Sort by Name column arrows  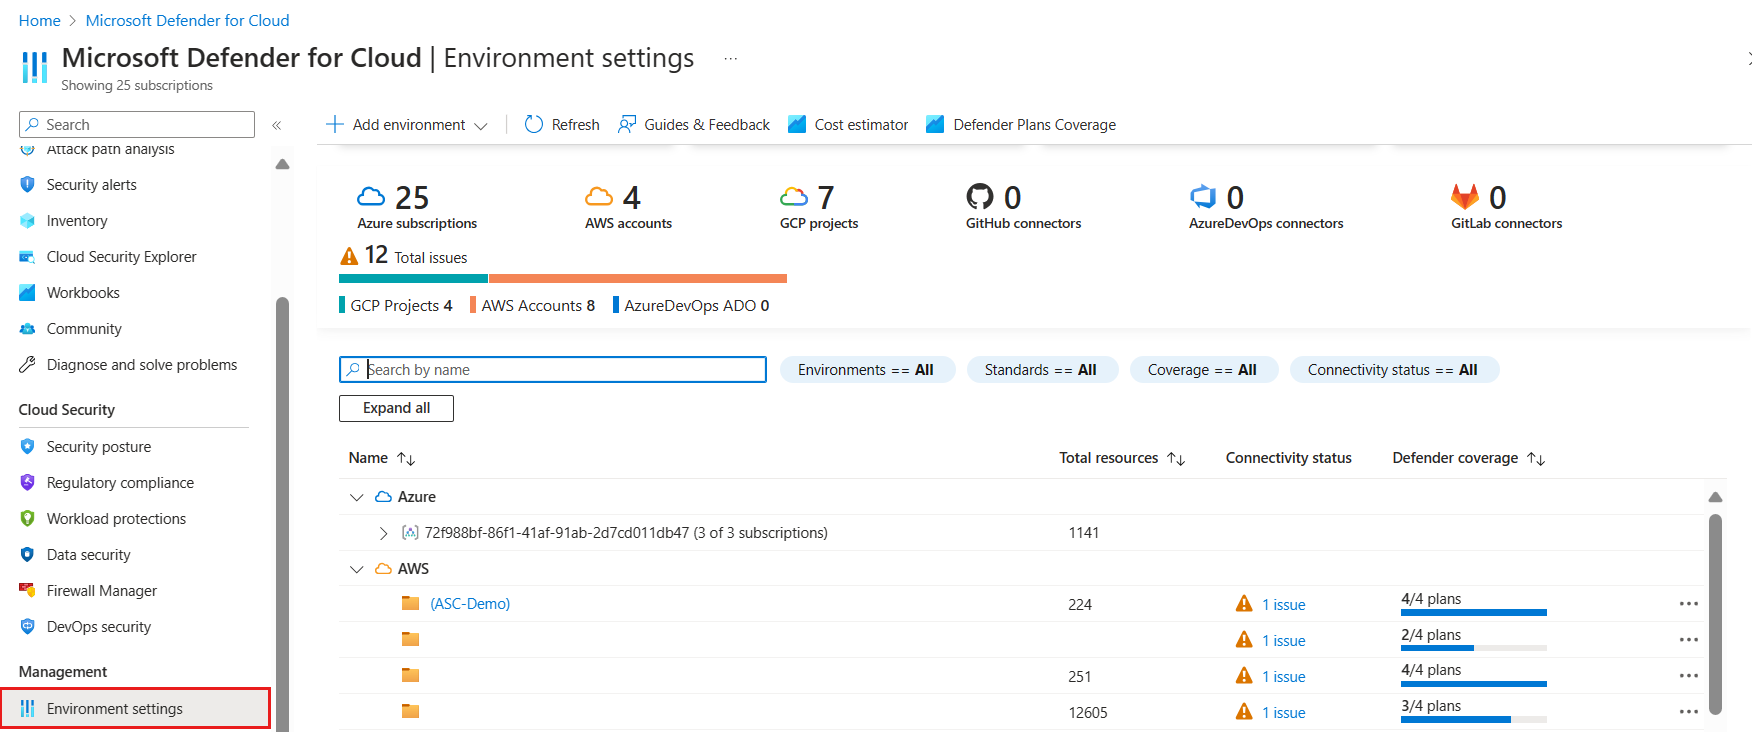[x=406, y=458]
